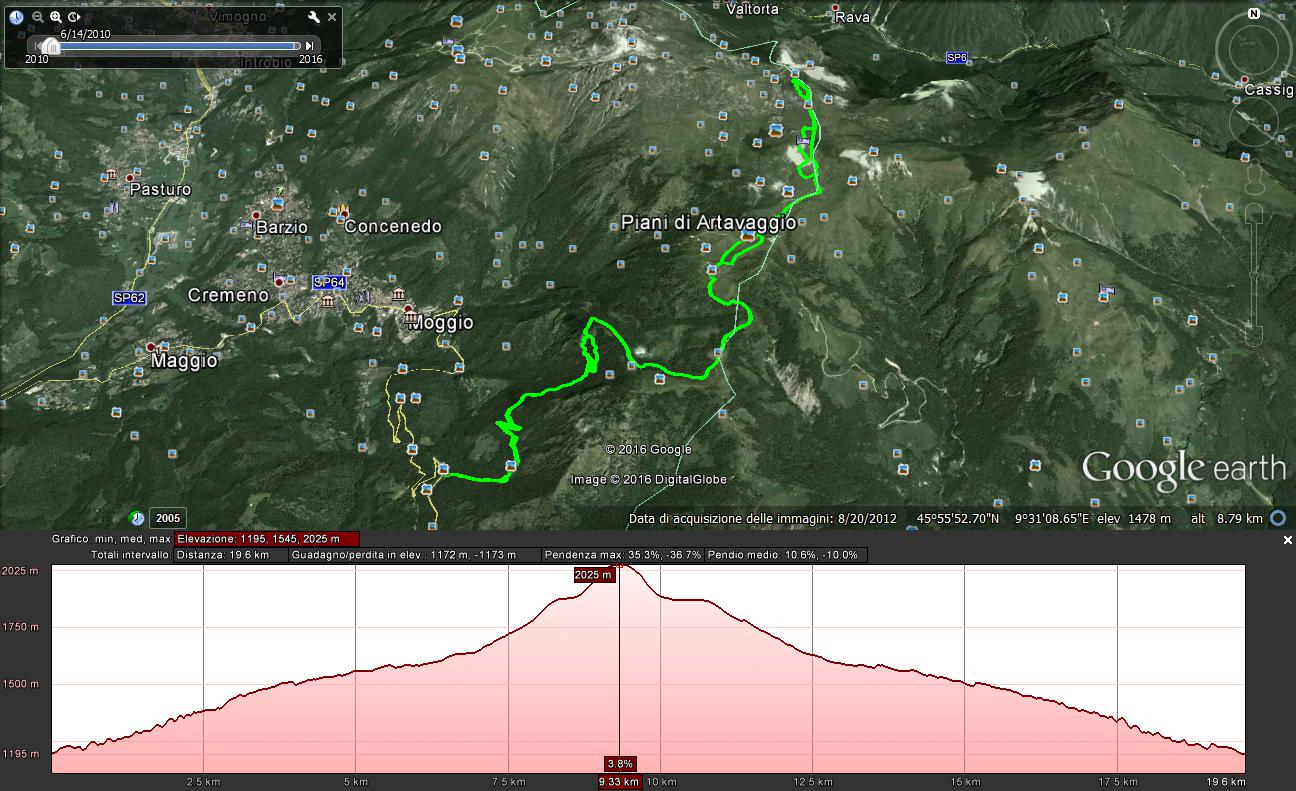
Task: Click the museum icon left of Pasturo
Action: [111, 176]
